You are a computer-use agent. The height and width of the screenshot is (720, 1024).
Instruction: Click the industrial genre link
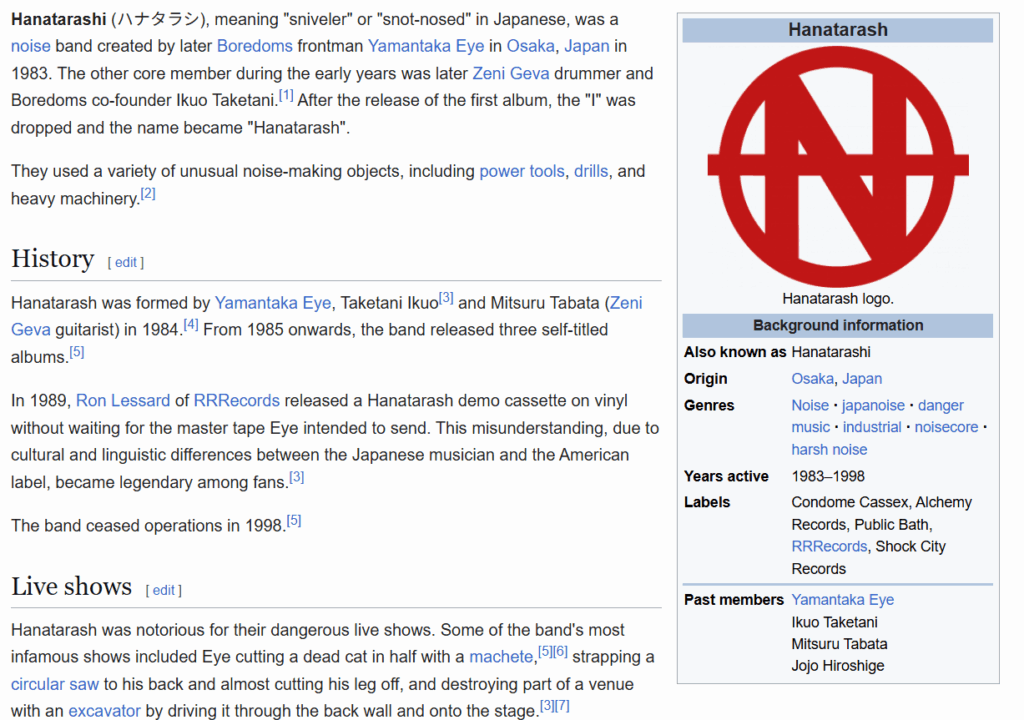tap(872, 427)
